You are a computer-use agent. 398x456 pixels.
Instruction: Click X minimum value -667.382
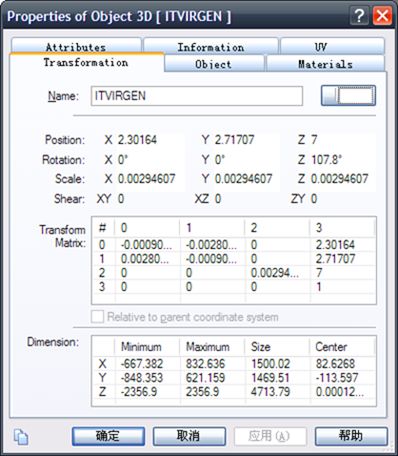click(142, 364)
